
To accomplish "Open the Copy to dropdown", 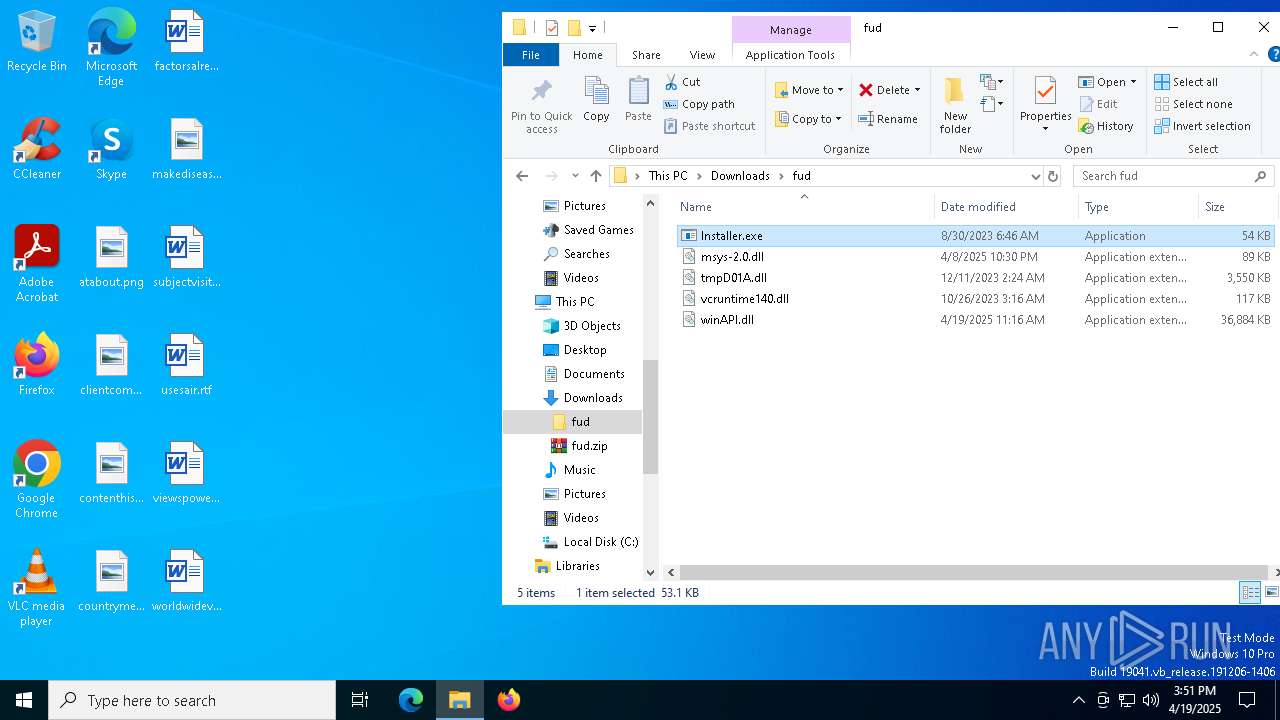I will click(808, 119).
